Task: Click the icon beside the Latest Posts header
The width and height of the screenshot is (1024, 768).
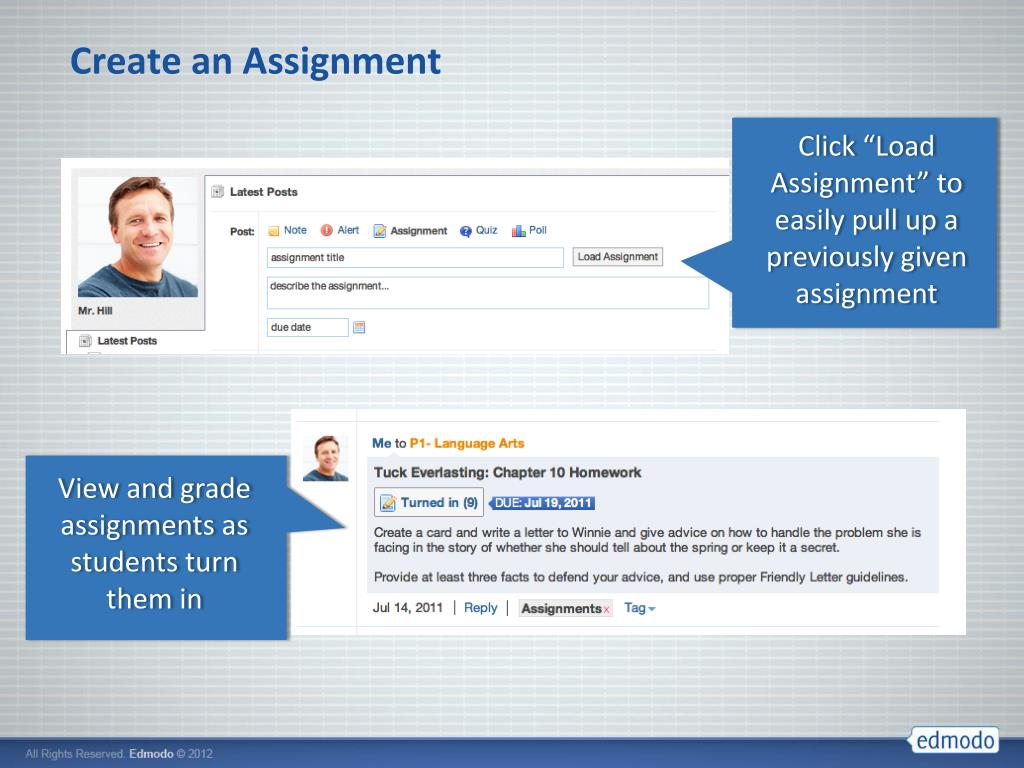Action: tap(217, 191)
